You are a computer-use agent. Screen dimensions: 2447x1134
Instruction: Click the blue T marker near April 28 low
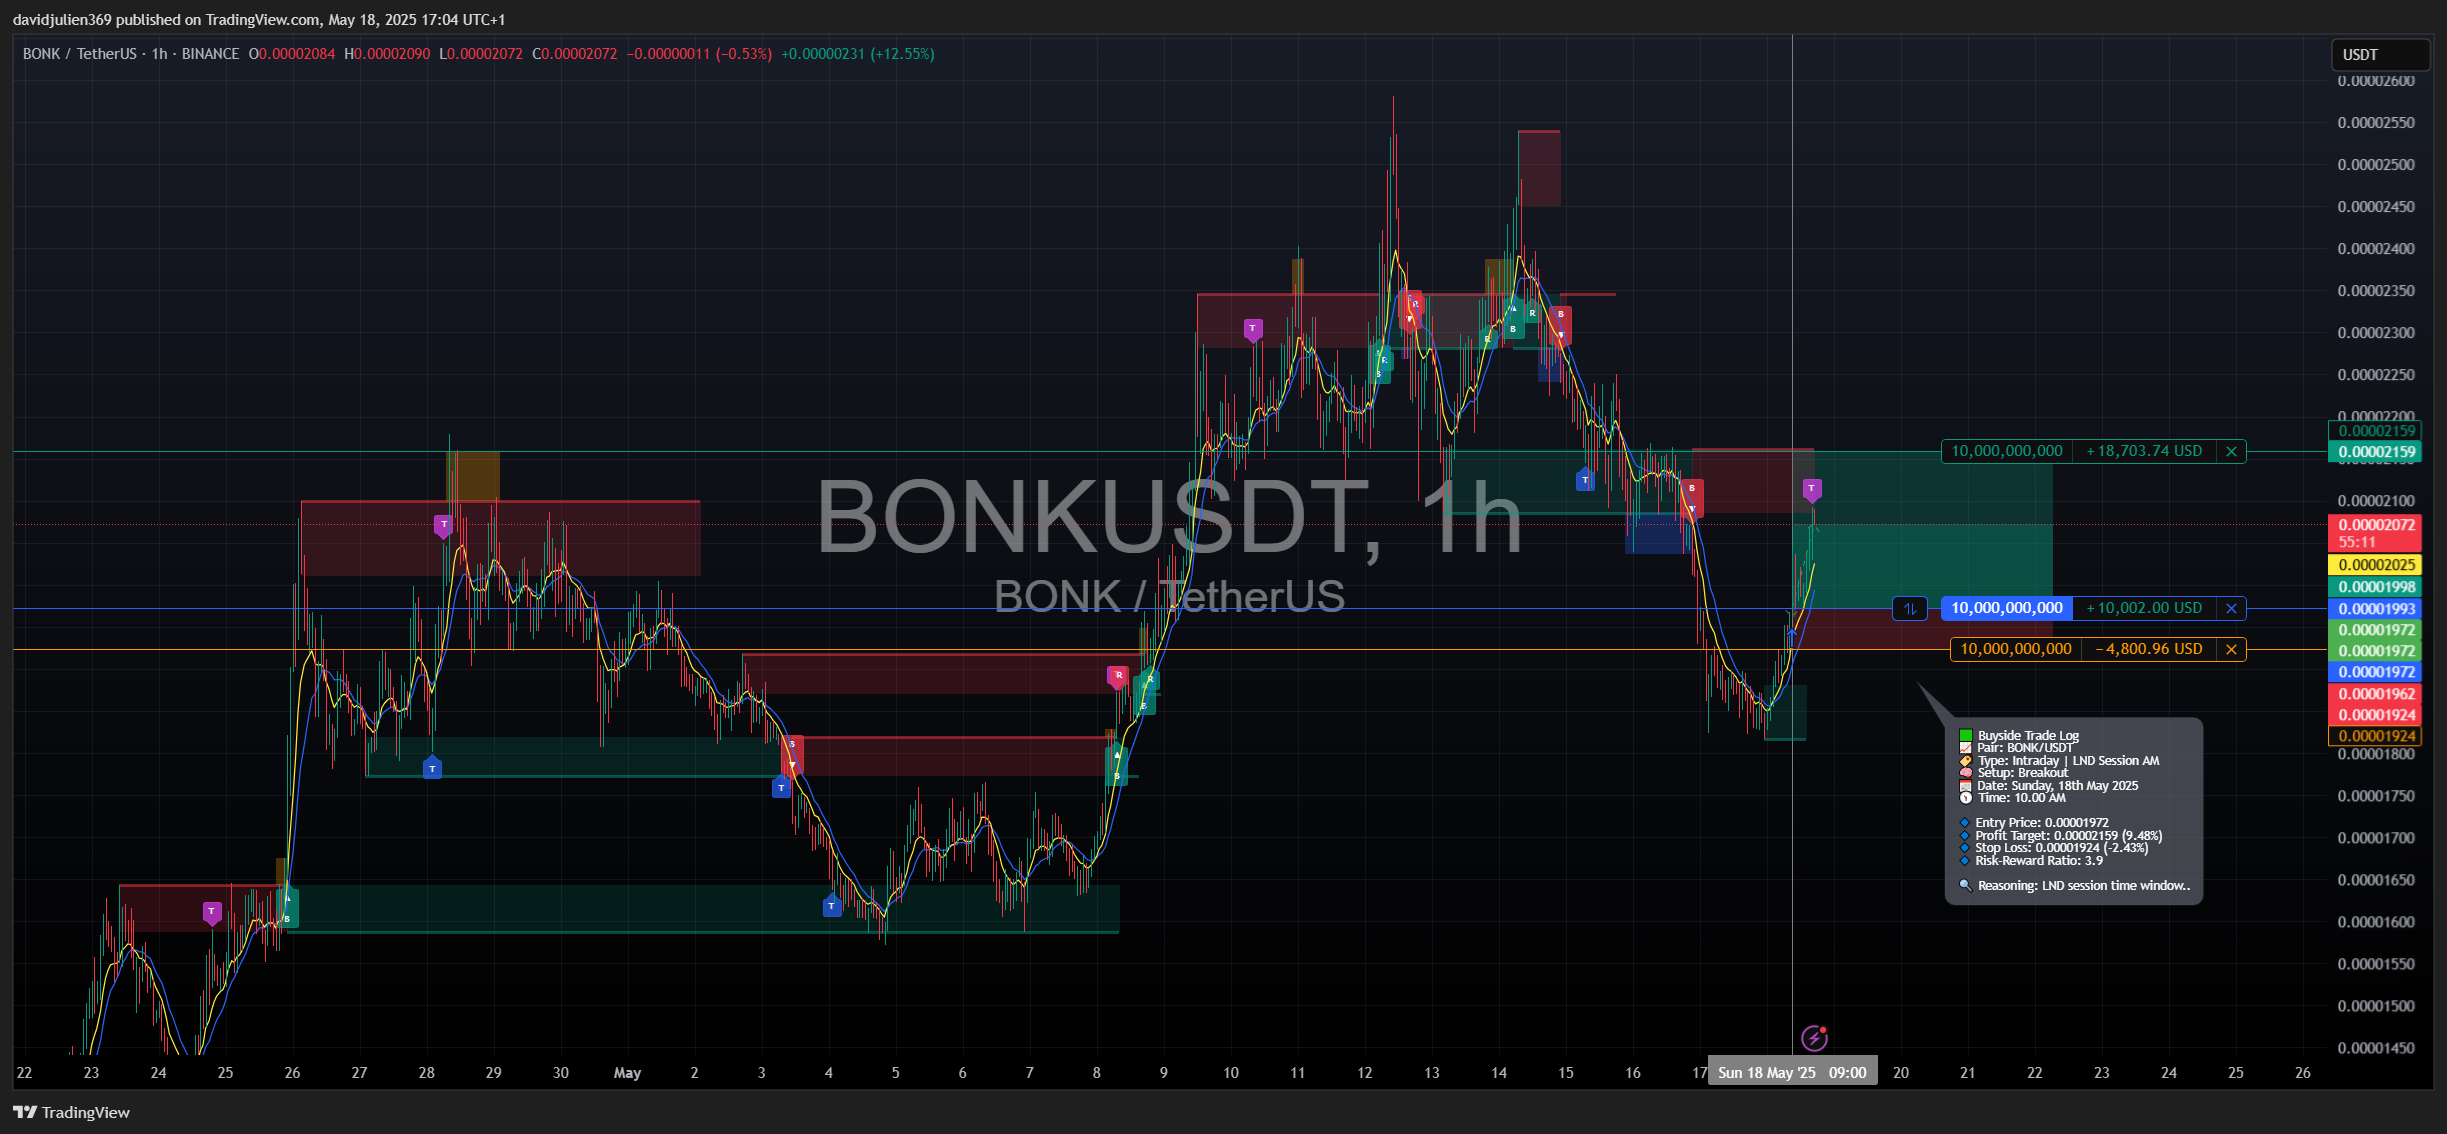point(432,768)
